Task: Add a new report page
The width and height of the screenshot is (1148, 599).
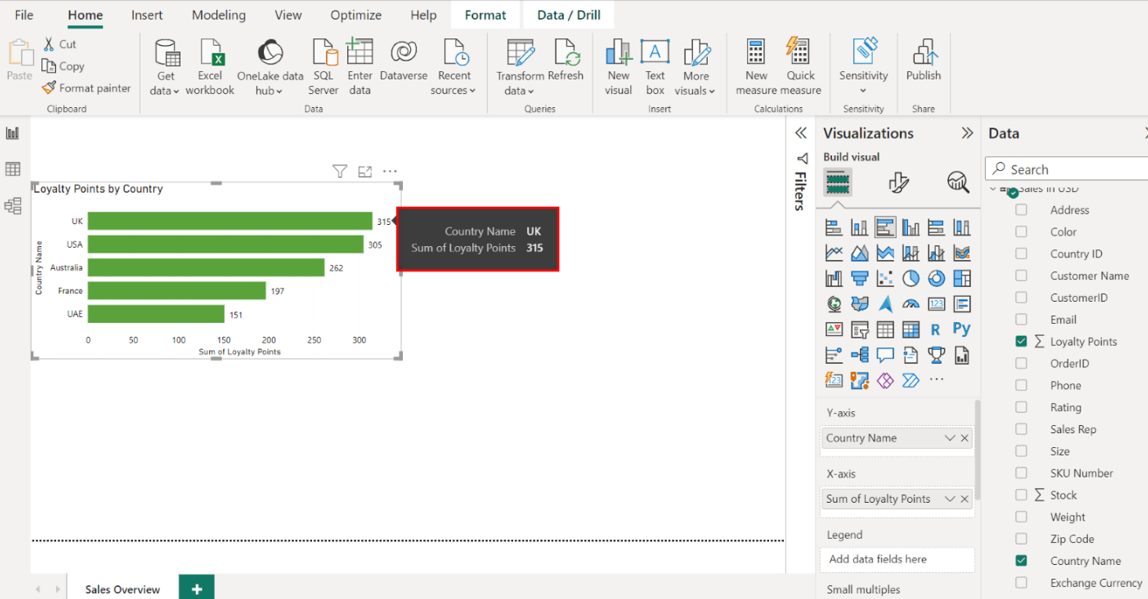Action: [197, 589]
